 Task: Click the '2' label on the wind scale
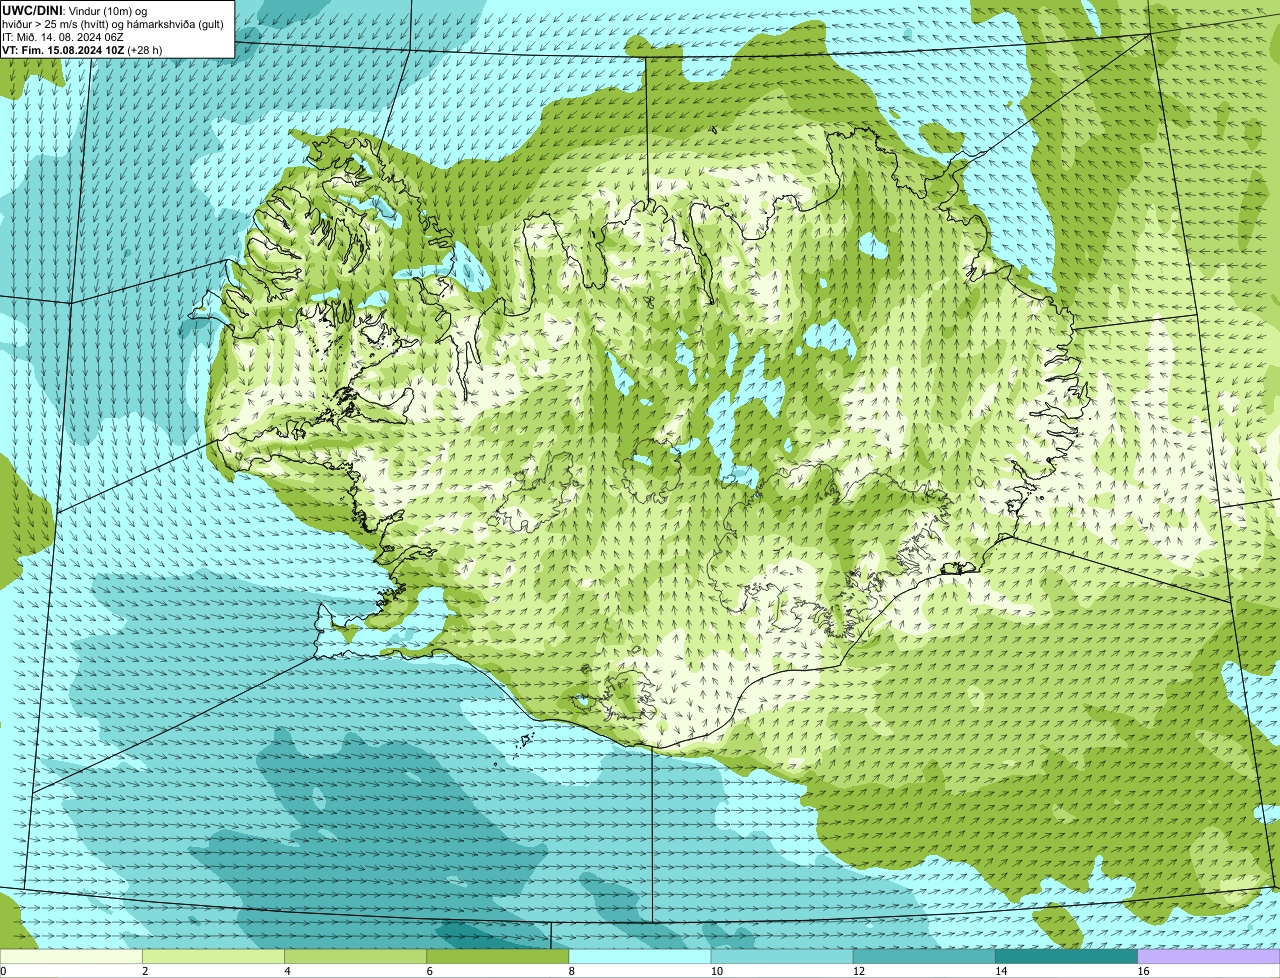pyautogui.click(x=145, y=971)
